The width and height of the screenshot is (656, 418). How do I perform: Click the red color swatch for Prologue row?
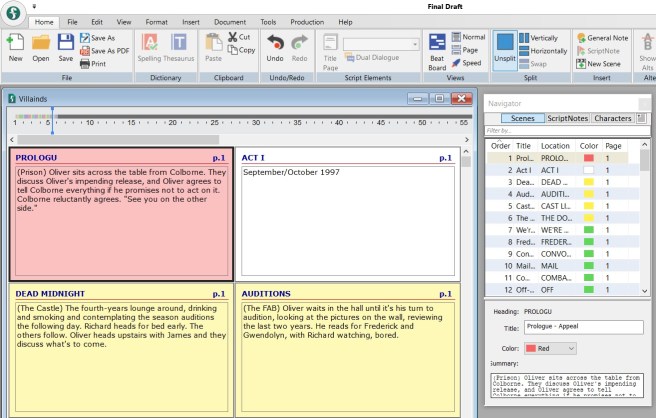588,158
